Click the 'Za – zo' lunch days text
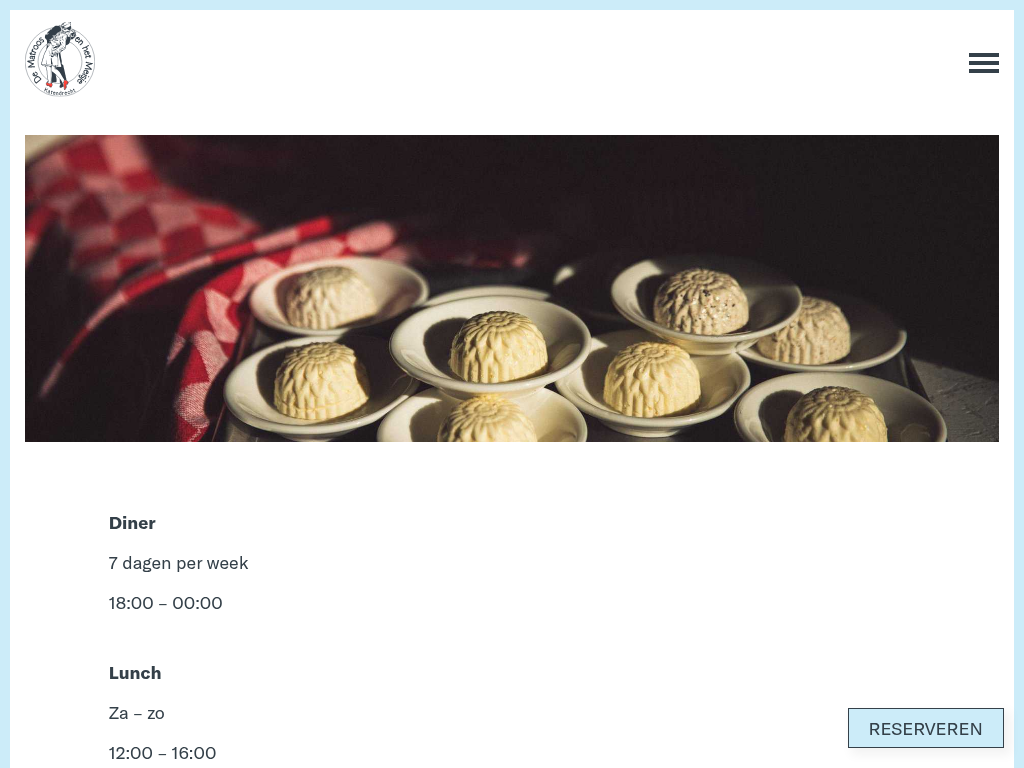The image size is (1024, 768). click(x=136, y=713)
